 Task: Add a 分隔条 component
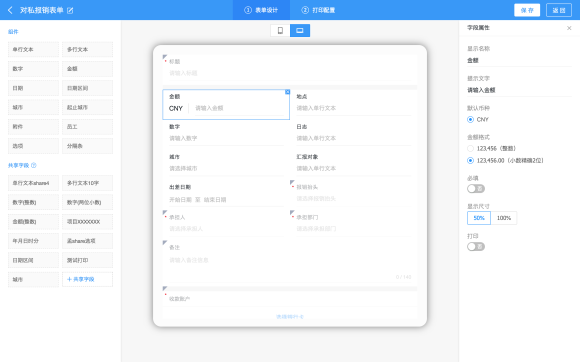[87, 146]
